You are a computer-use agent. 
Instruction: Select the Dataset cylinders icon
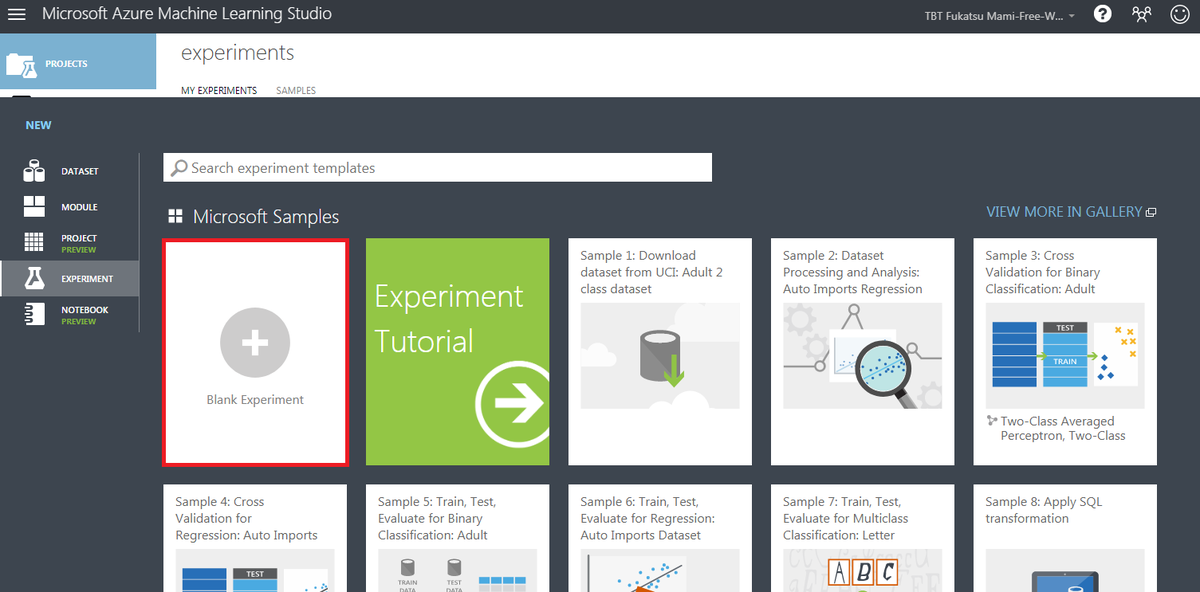click(34, 171)
